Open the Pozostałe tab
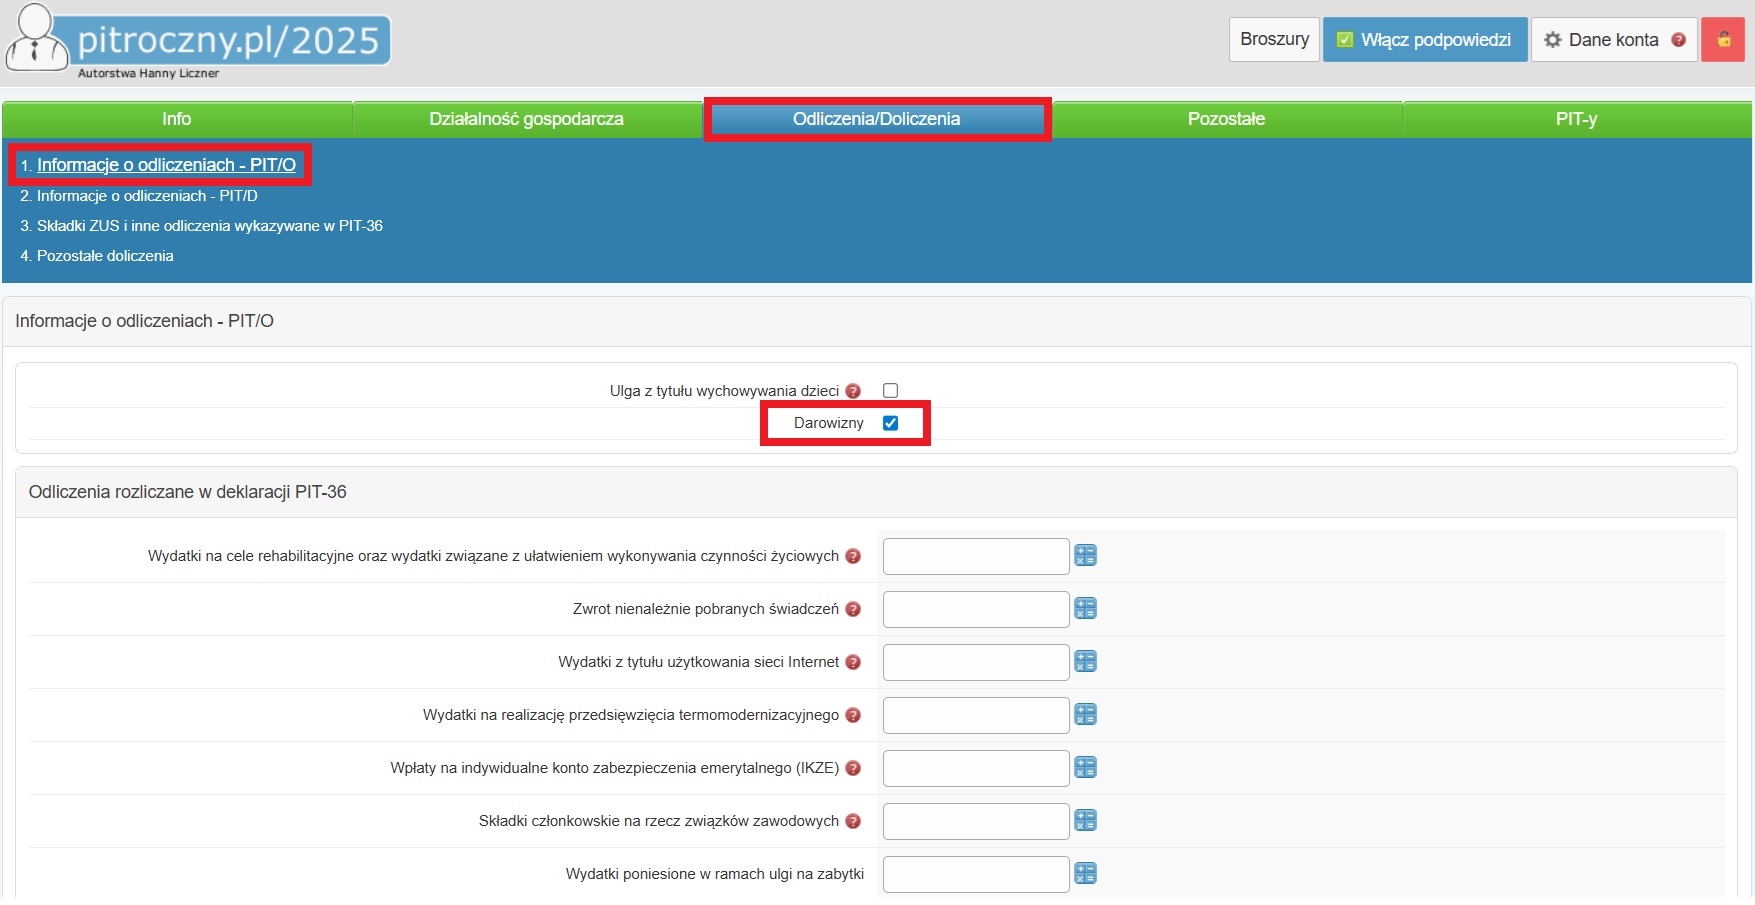 point(1226,119)
